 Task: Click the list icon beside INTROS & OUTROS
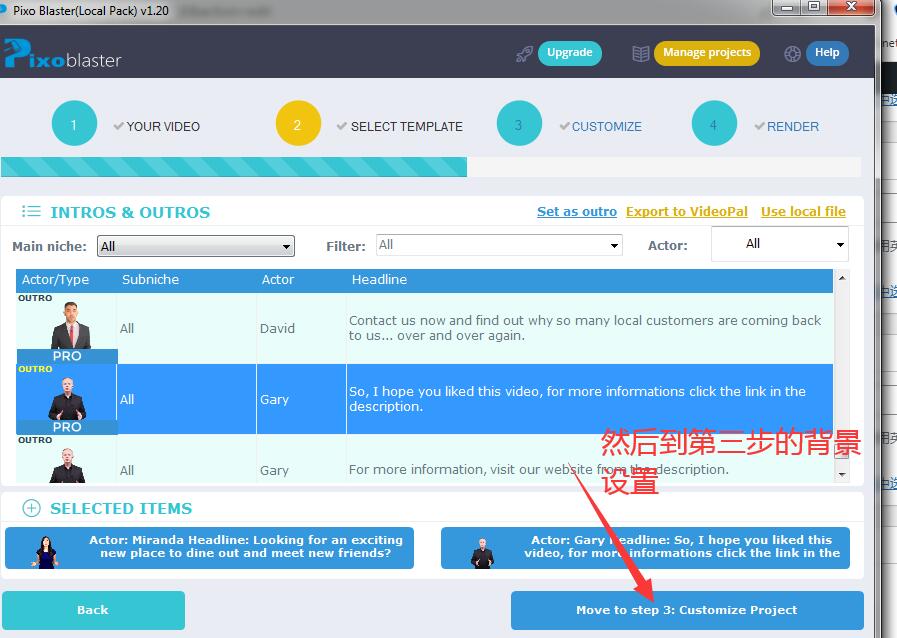pyautogui.click(x=31, y=211)
